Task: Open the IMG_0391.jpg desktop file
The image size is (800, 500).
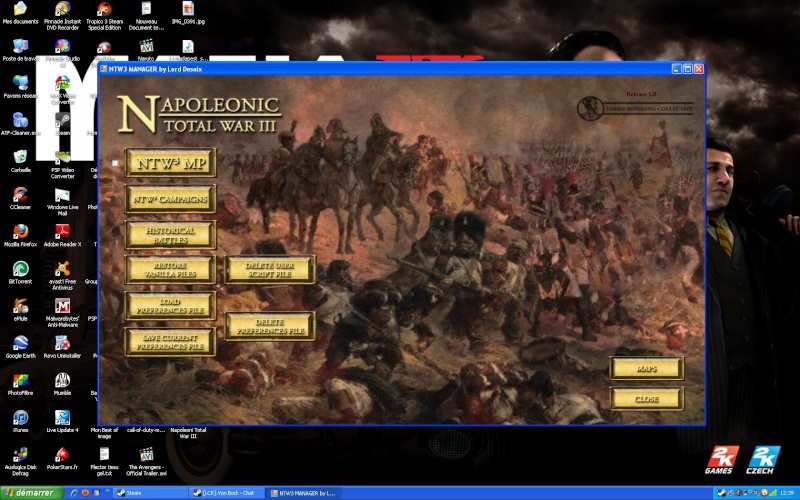Action: pos(188,13)
